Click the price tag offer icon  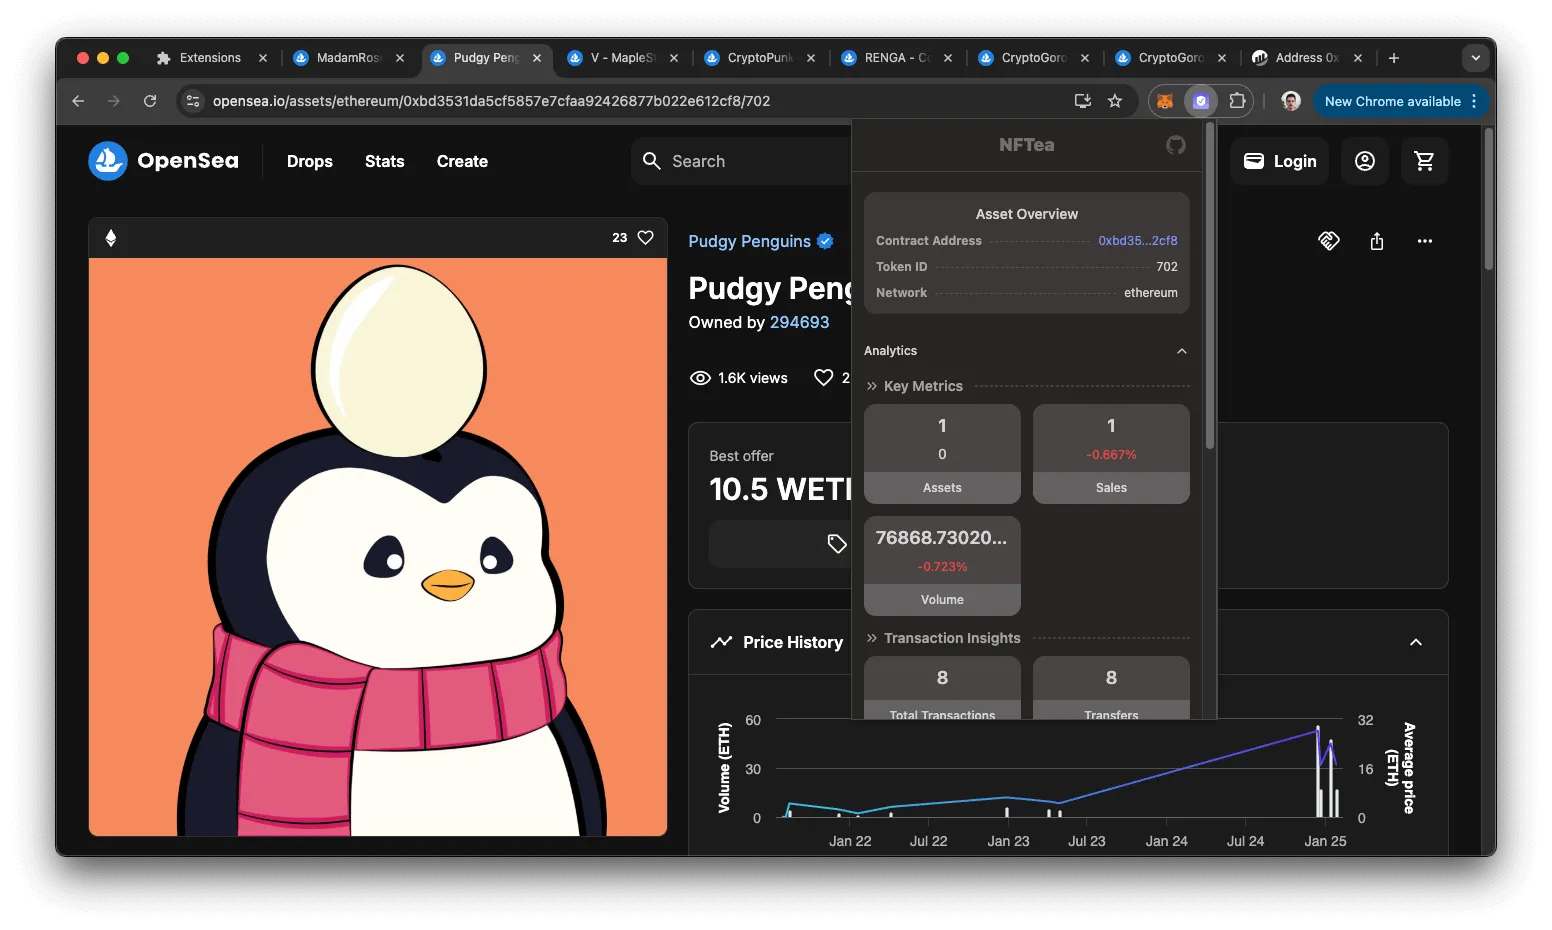837,544
